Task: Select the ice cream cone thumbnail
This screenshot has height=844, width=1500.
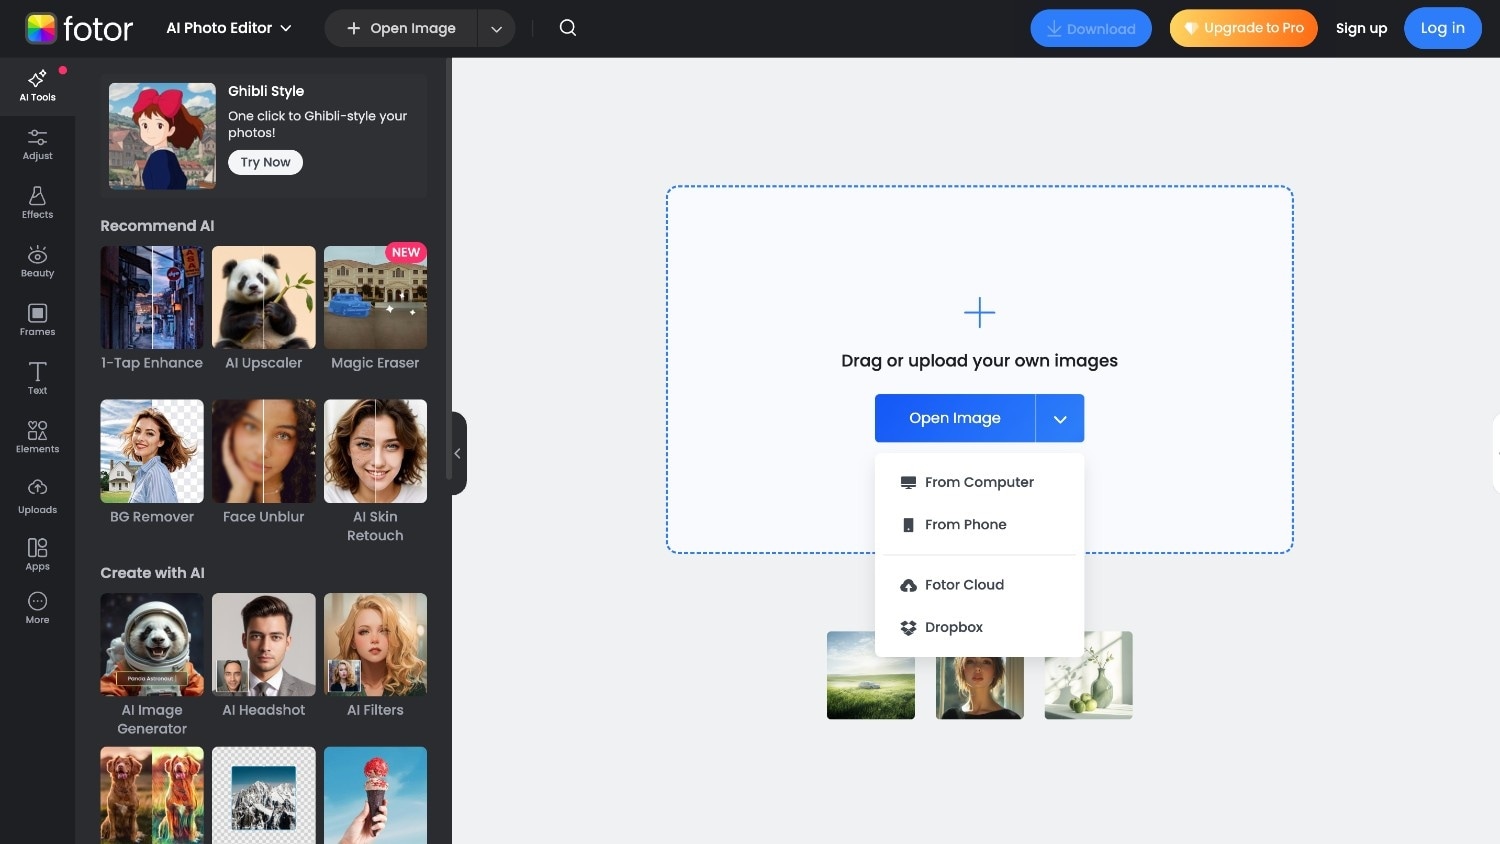Action: 375,795
